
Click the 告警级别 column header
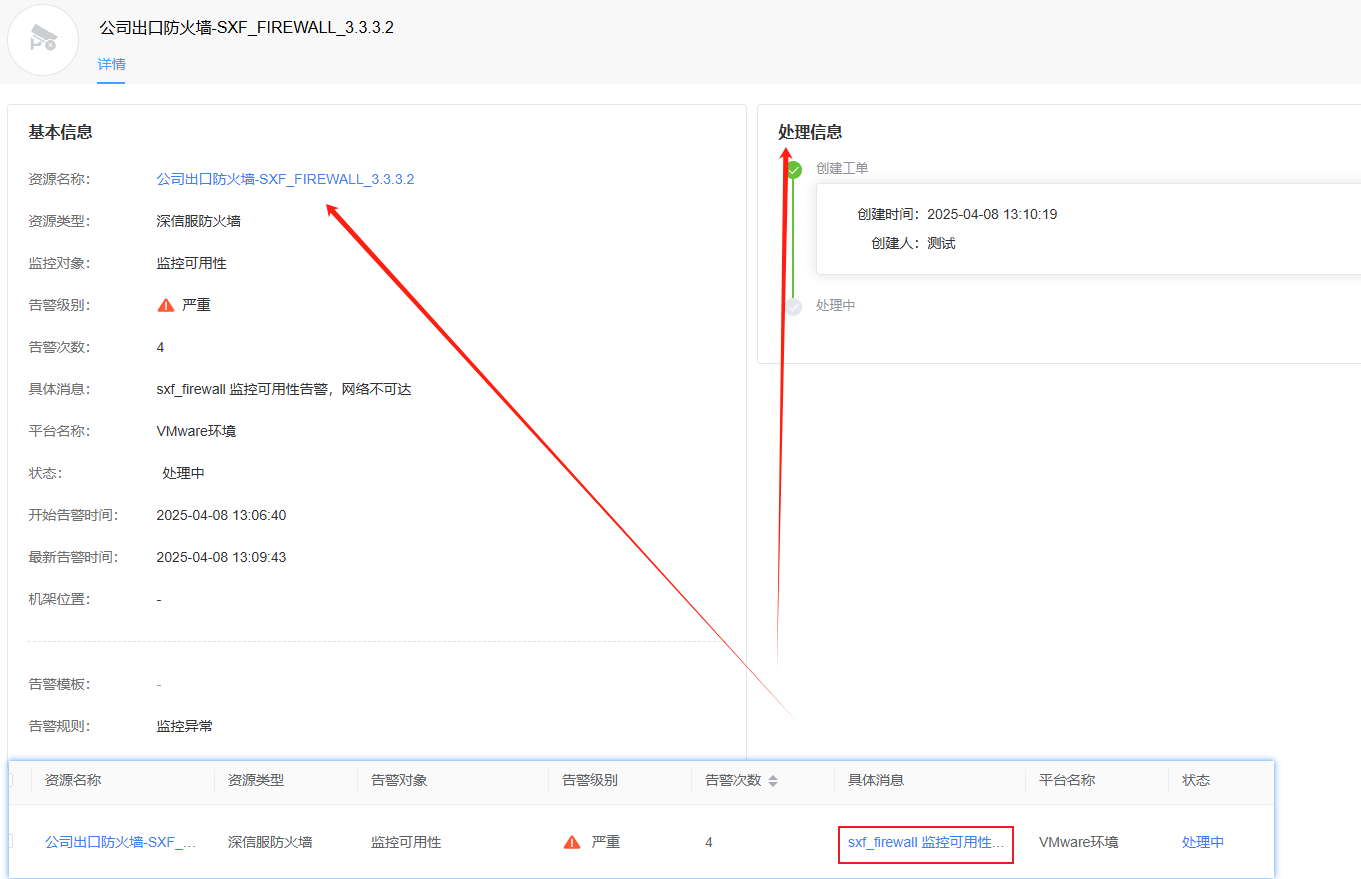coord(590,780)
